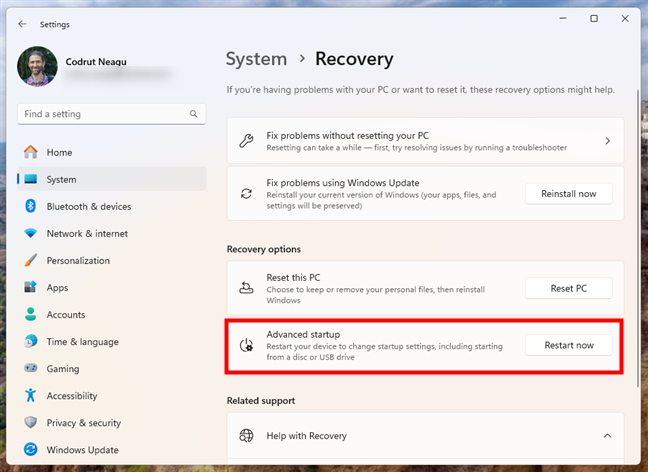Click the Home house icon
This screenshot has height=472, width=648.
coord(31,152)
